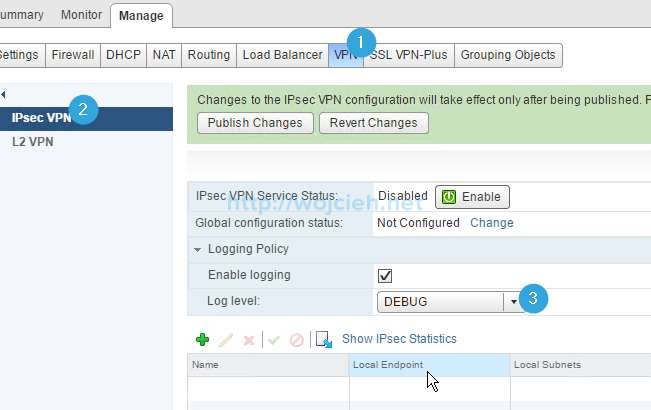Switch to the Monitor tab
651x410 pixels.
click(x=81, y=15)
